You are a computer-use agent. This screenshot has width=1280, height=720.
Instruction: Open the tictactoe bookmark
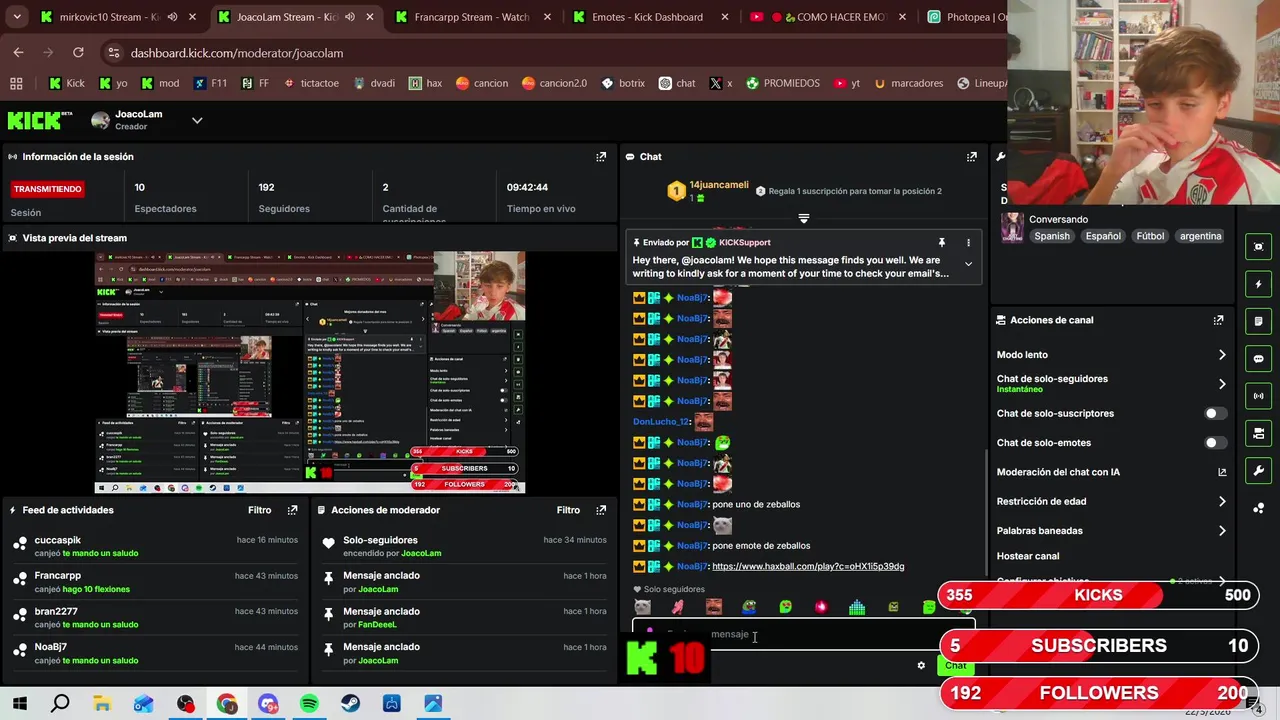tap(312, 83)
